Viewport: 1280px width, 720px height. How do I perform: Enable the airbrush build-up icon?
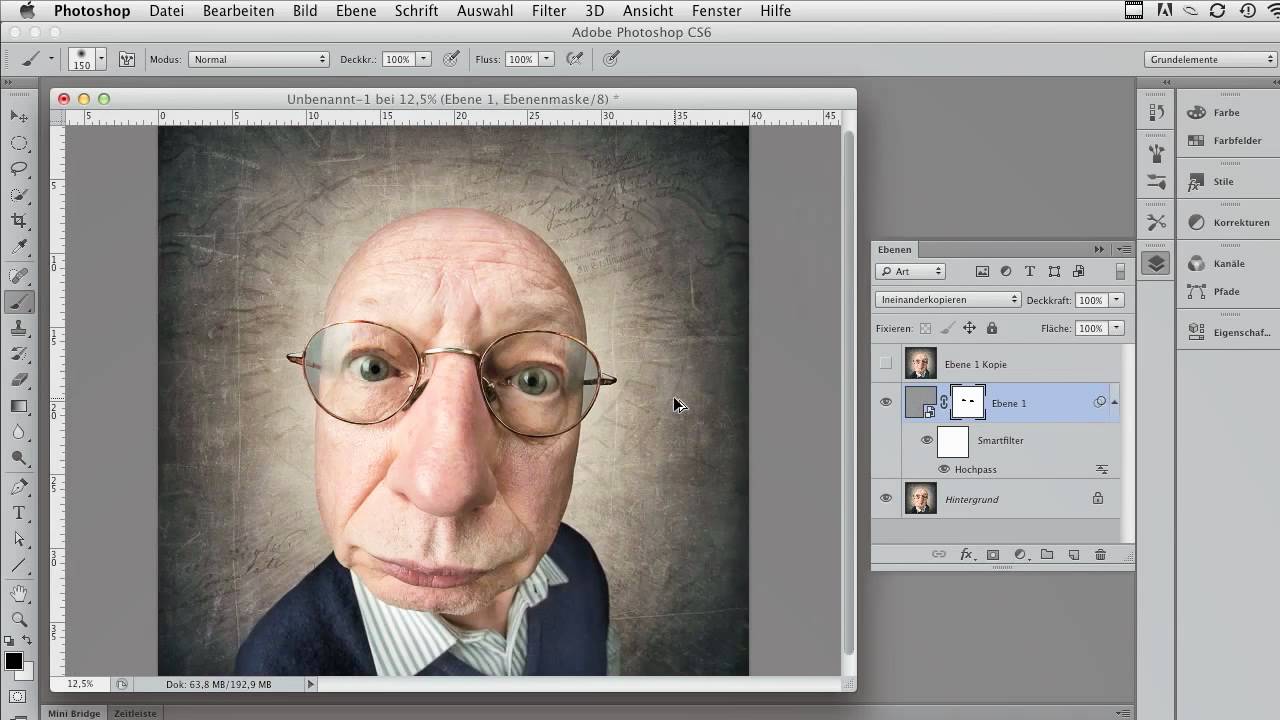point(575,59)
